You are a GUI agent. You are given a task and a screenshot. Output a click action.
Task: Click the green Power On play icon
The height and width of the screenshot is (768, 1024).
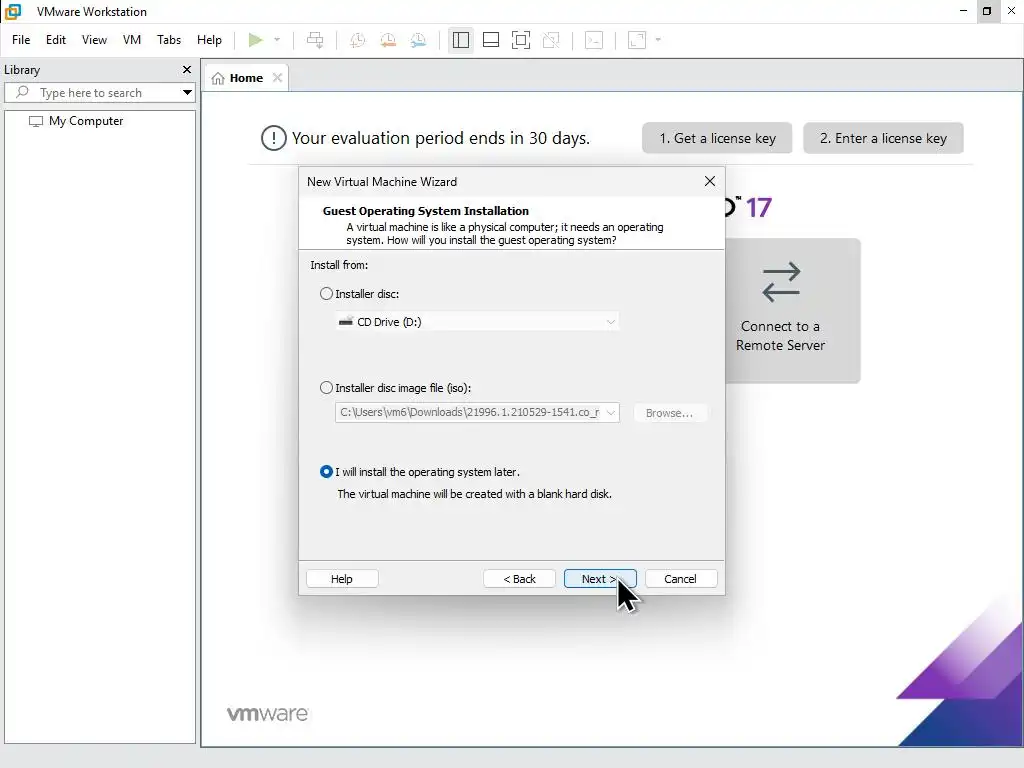[255, 40]
